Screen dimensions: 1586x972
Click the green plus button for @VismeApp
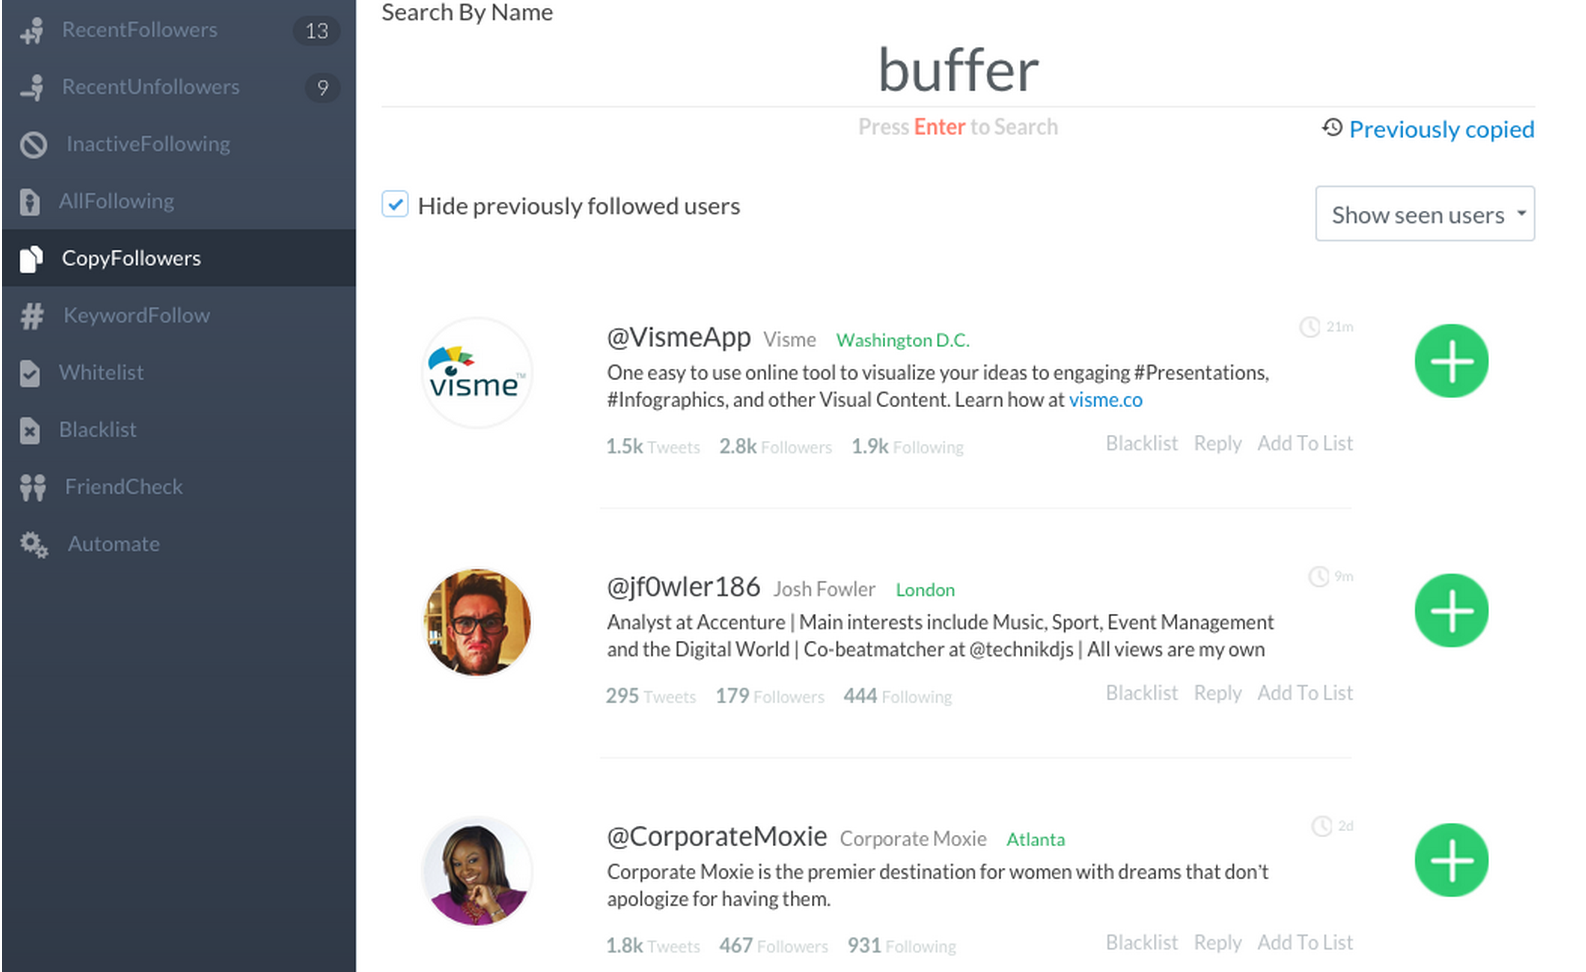coord(1451,361)
